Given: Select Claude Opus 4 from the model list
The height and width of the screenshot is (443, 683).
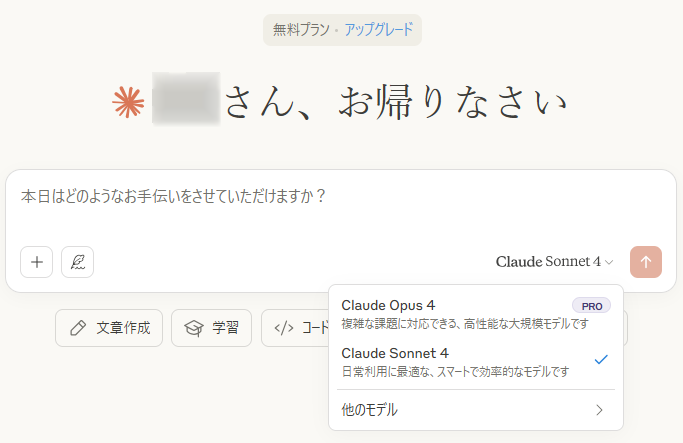Looking at the screenshot, I should click(x=476, y=314).
